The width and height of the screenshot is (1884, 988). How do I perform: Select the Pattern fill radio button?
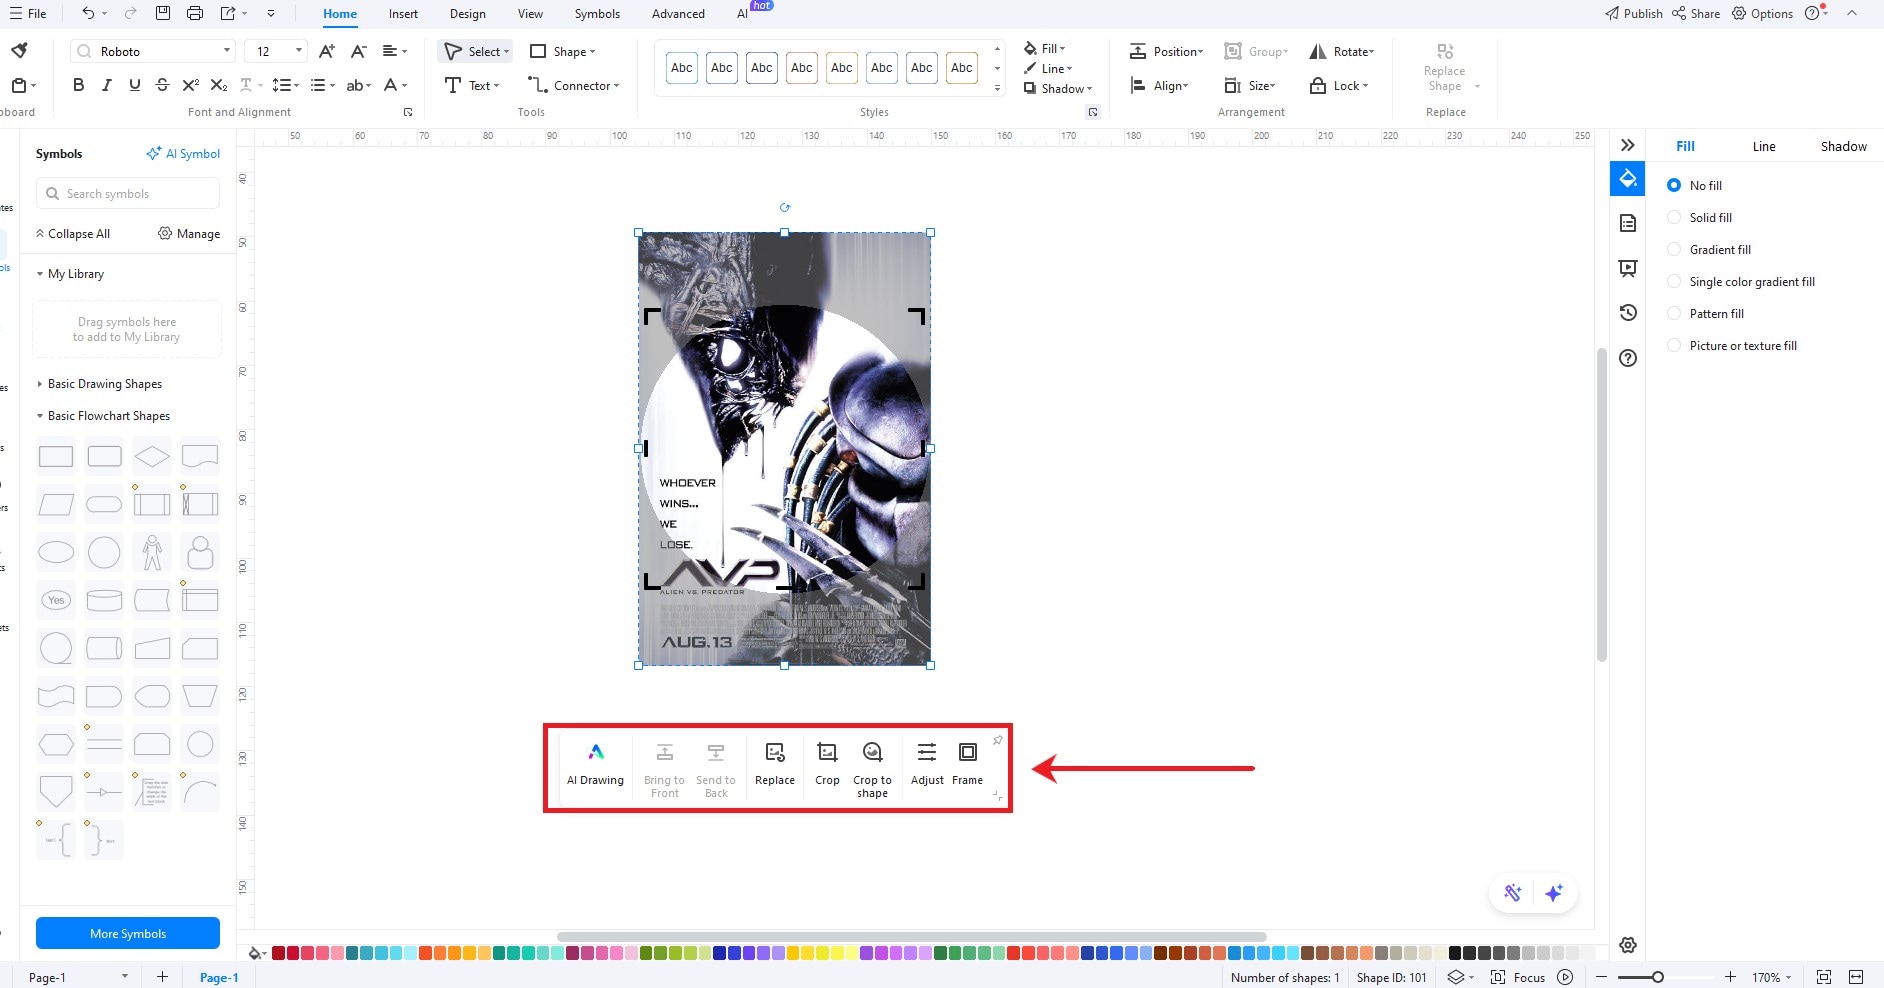tap(1674, 313)
